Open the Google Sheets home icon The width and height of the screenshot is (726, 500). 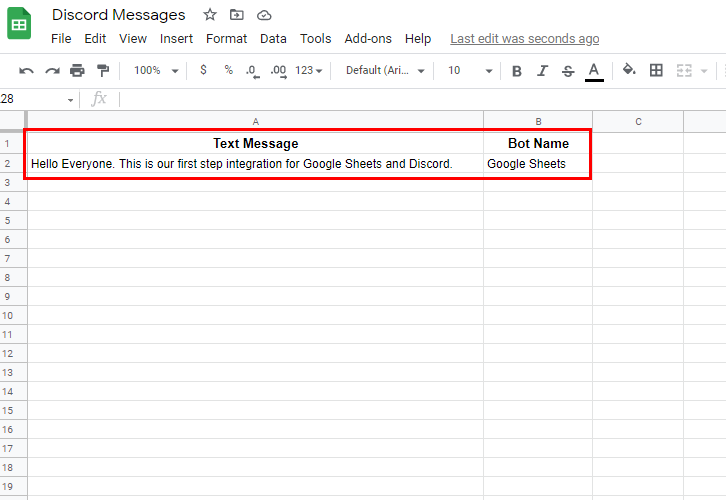(19, 23)
